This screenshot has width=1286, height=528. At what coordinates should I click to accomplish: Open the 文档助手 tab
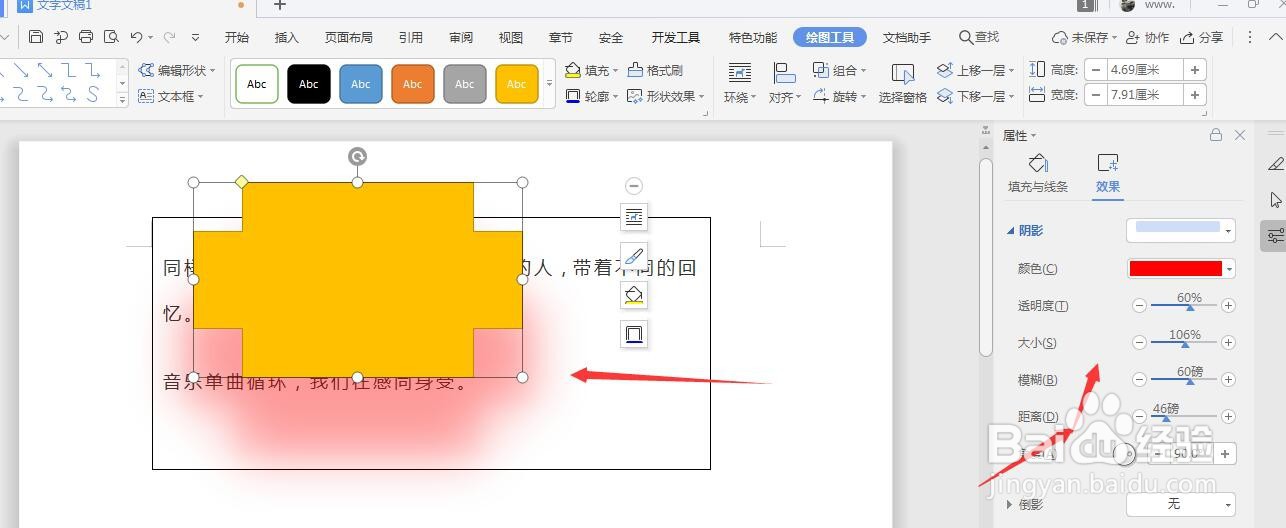coord(907,38)
